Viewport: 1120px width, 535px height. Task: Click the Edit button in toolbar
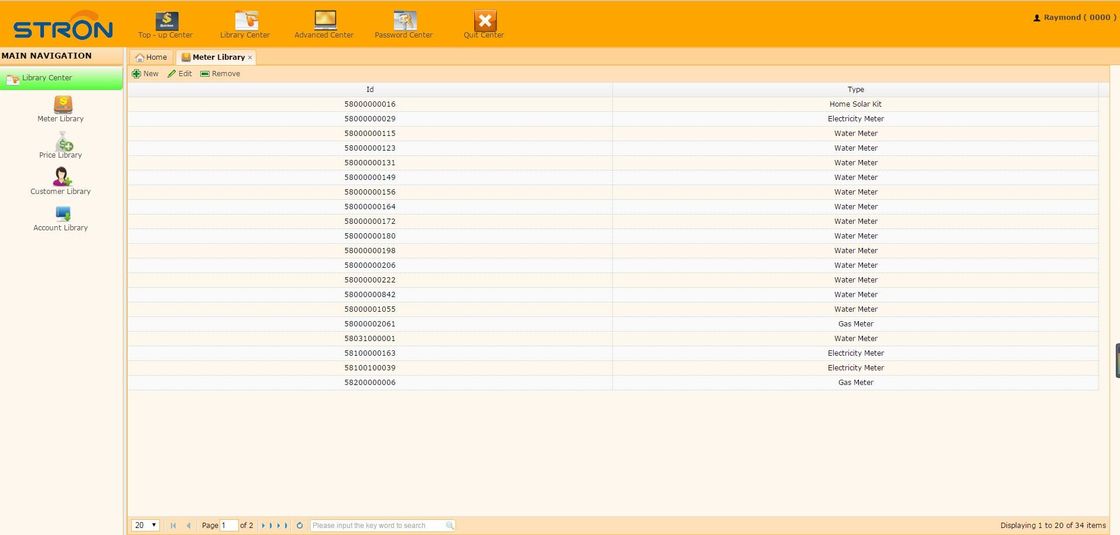click(180, 74)
